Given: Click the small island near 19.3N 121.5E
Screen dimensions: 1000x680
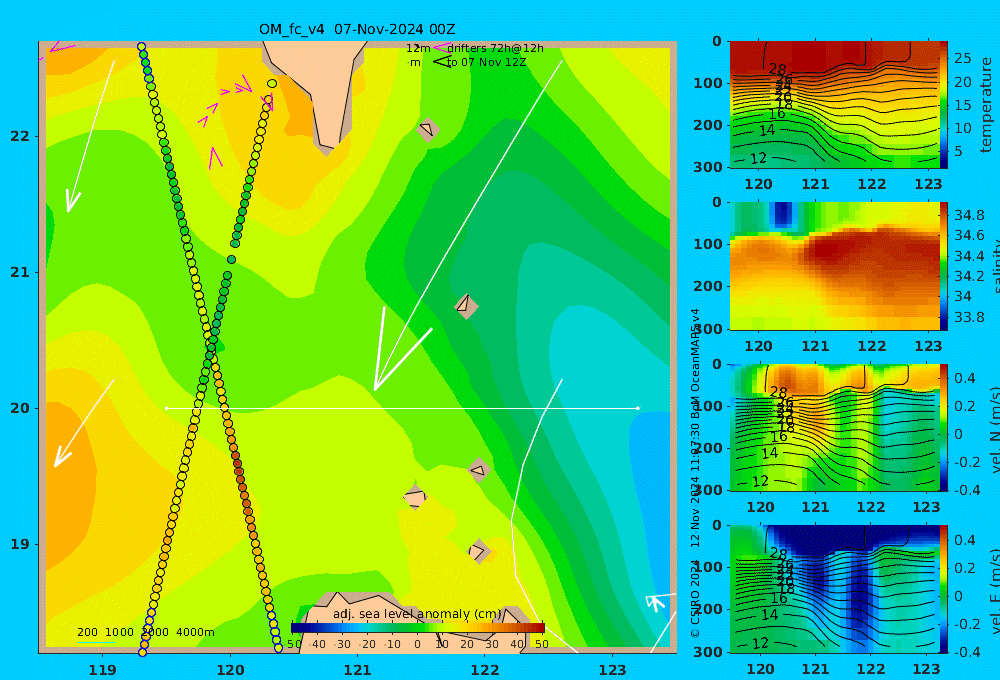Looking at the screenshot, I should pos(416,497).
